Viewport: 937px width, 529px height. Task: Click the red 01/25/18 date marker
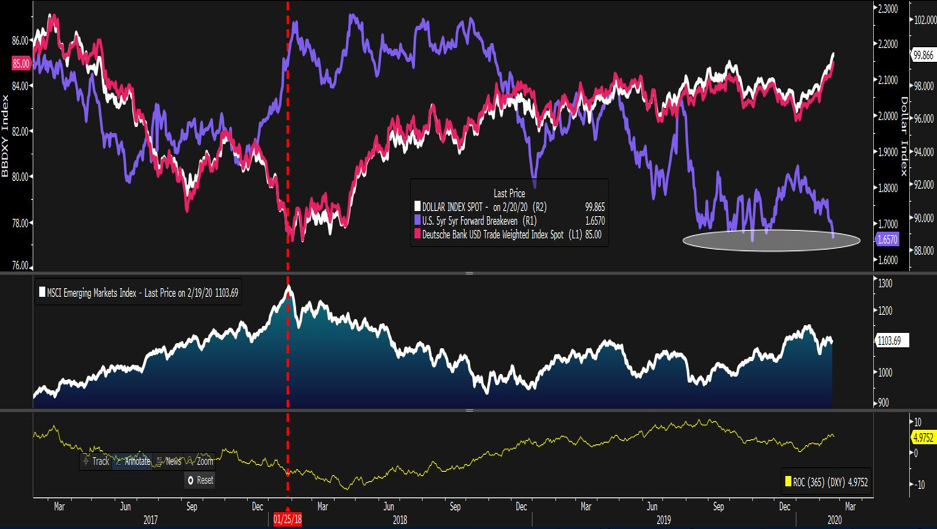[x=287, y=518]
